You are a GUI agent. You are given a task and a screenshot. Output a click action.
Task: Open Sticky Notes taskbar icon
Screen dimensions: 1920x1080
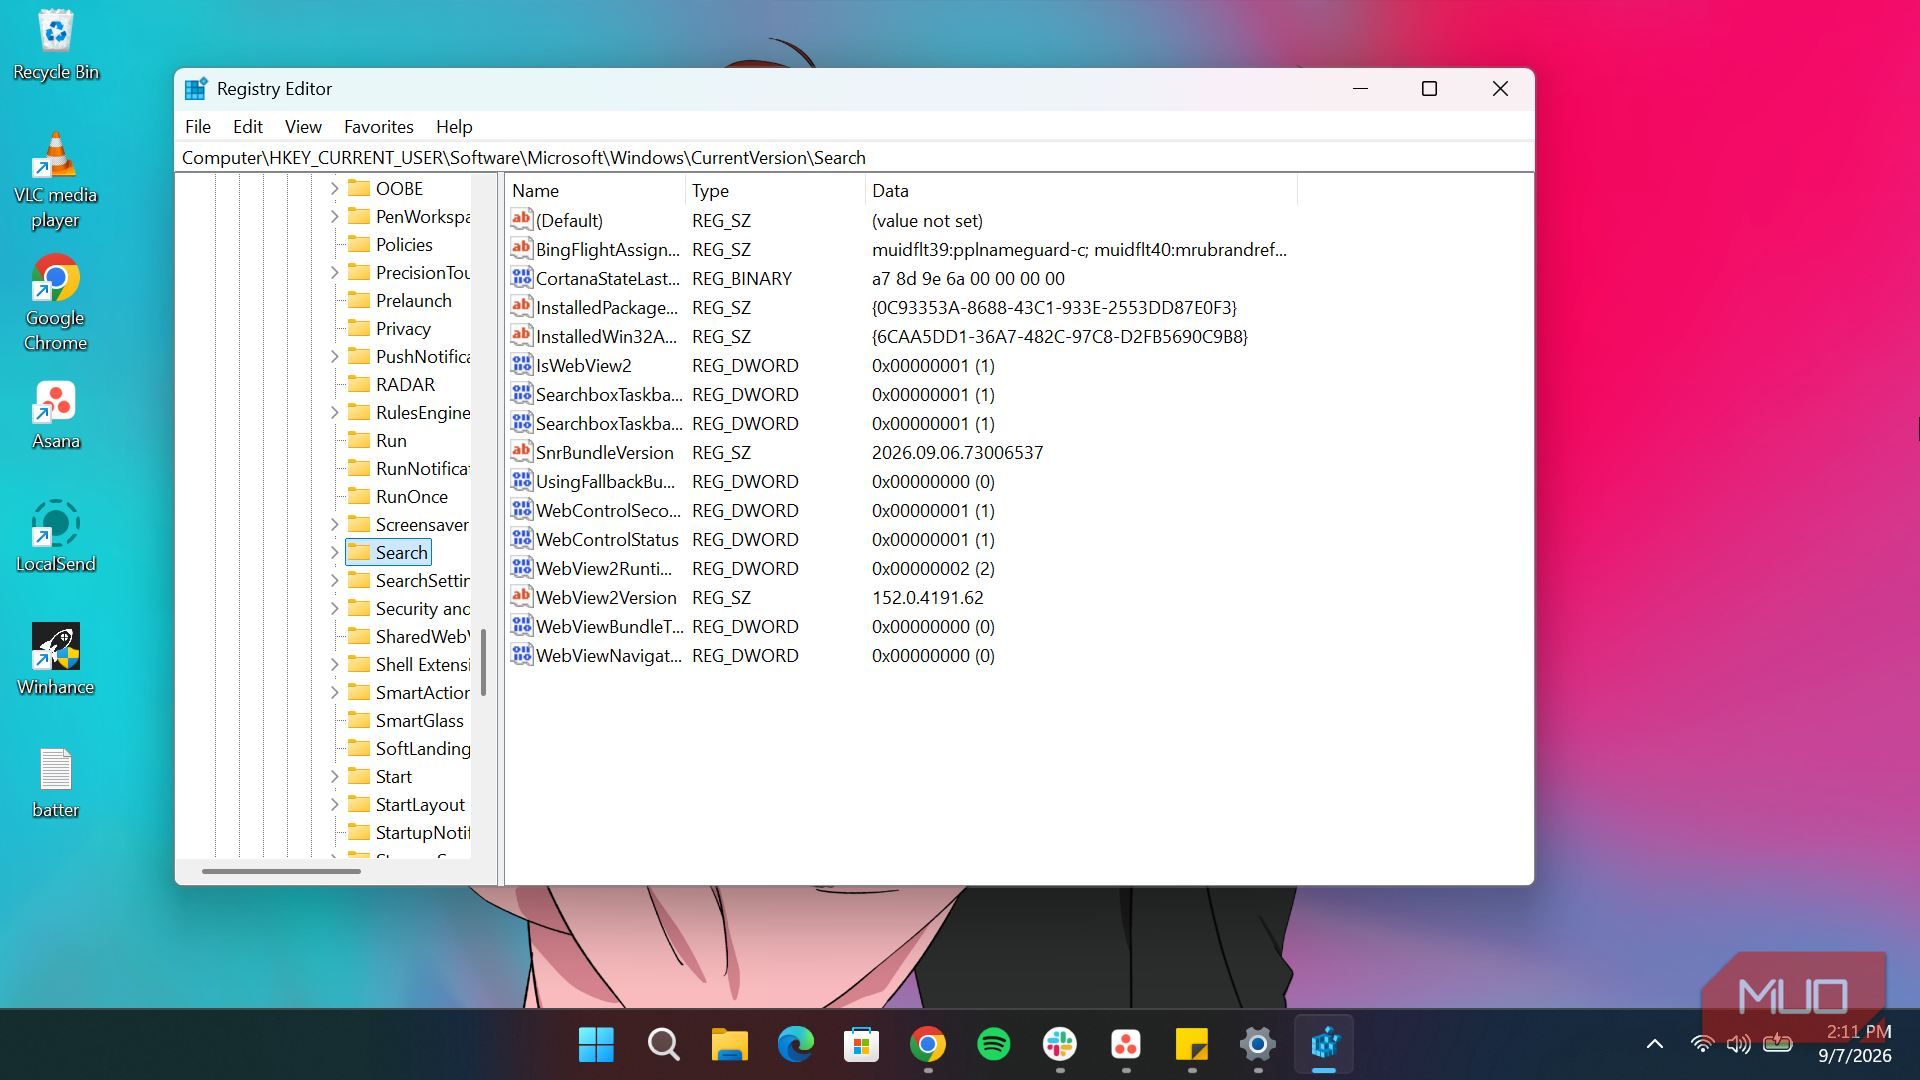click(x=1192, y=1045)
